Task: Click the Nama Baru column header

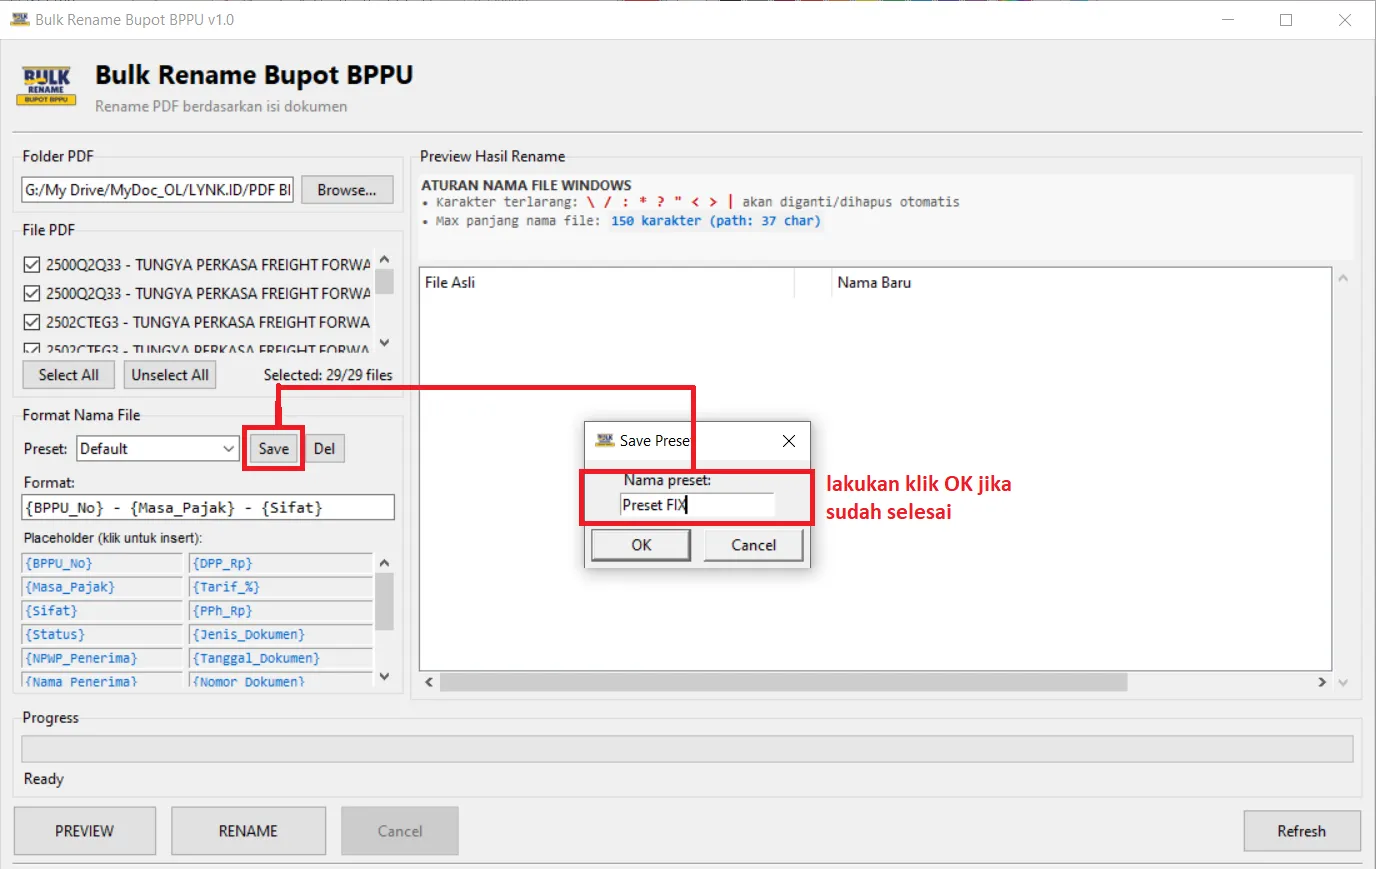Action: click(x=874, y=283)
